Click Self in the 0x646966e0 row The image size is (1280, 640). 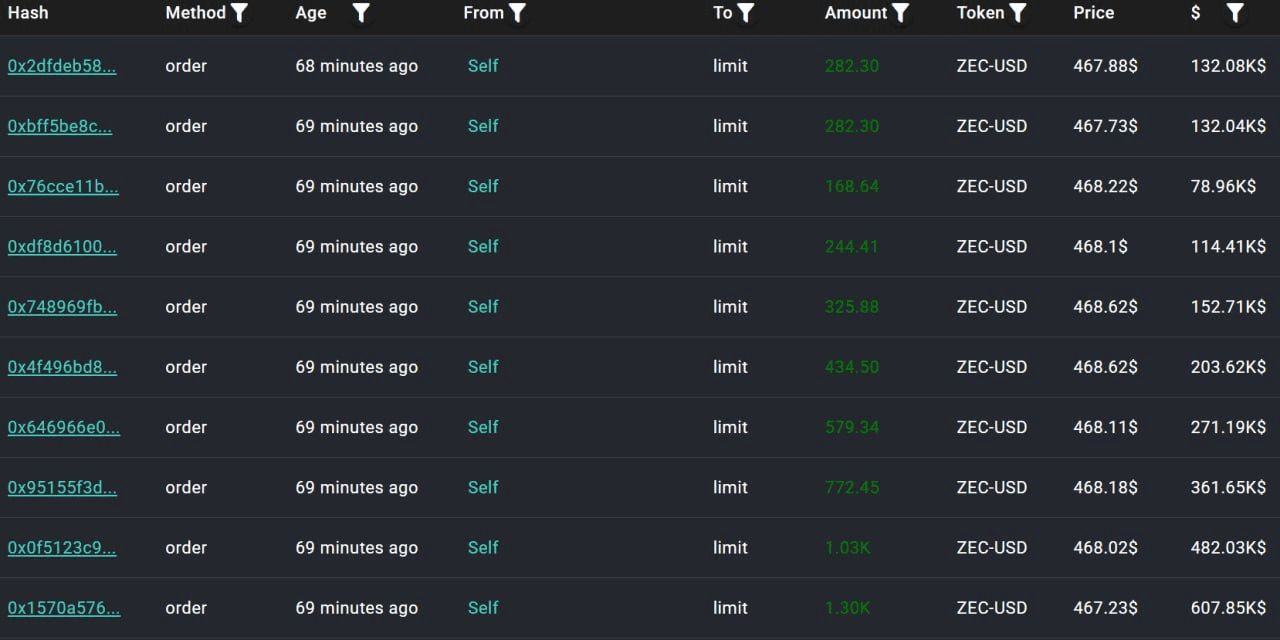pos(483,427)
